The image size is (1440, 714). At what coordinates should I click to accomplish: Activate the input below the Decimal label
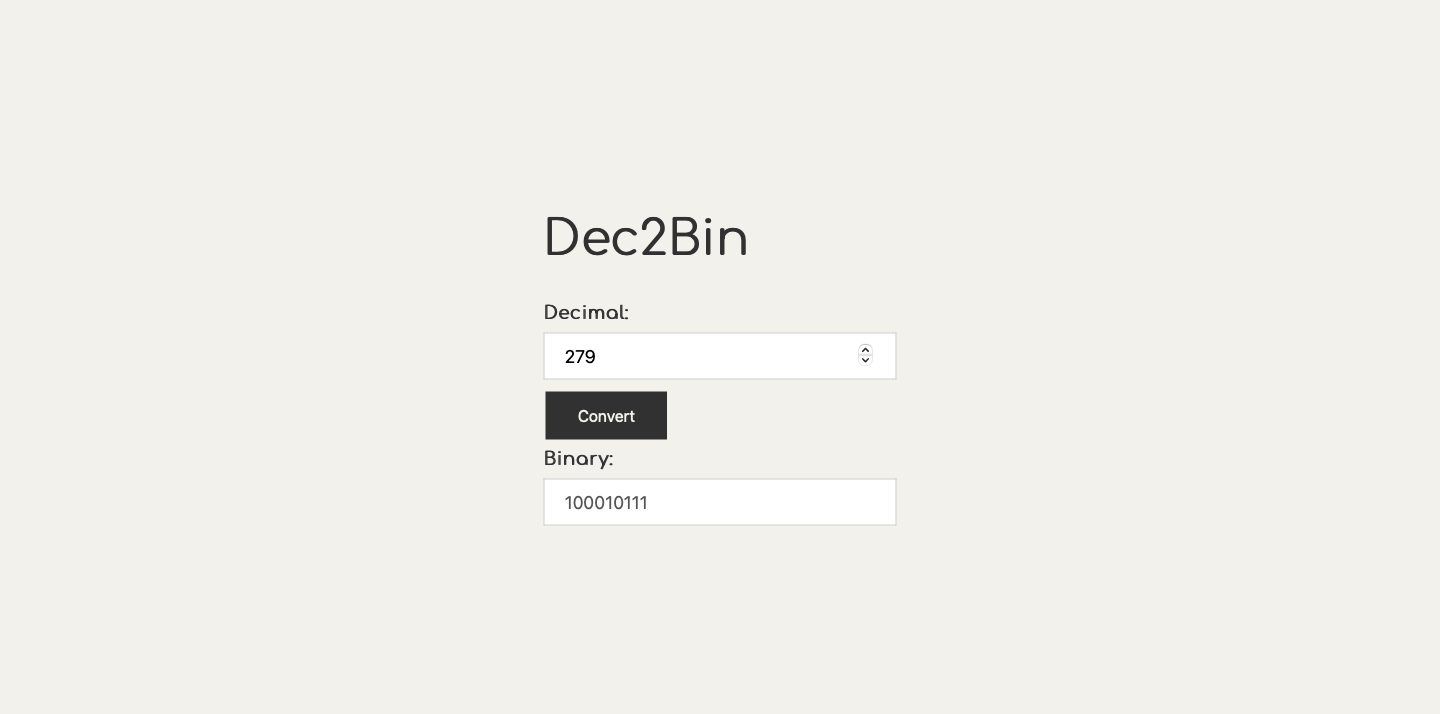coord(720,356)
